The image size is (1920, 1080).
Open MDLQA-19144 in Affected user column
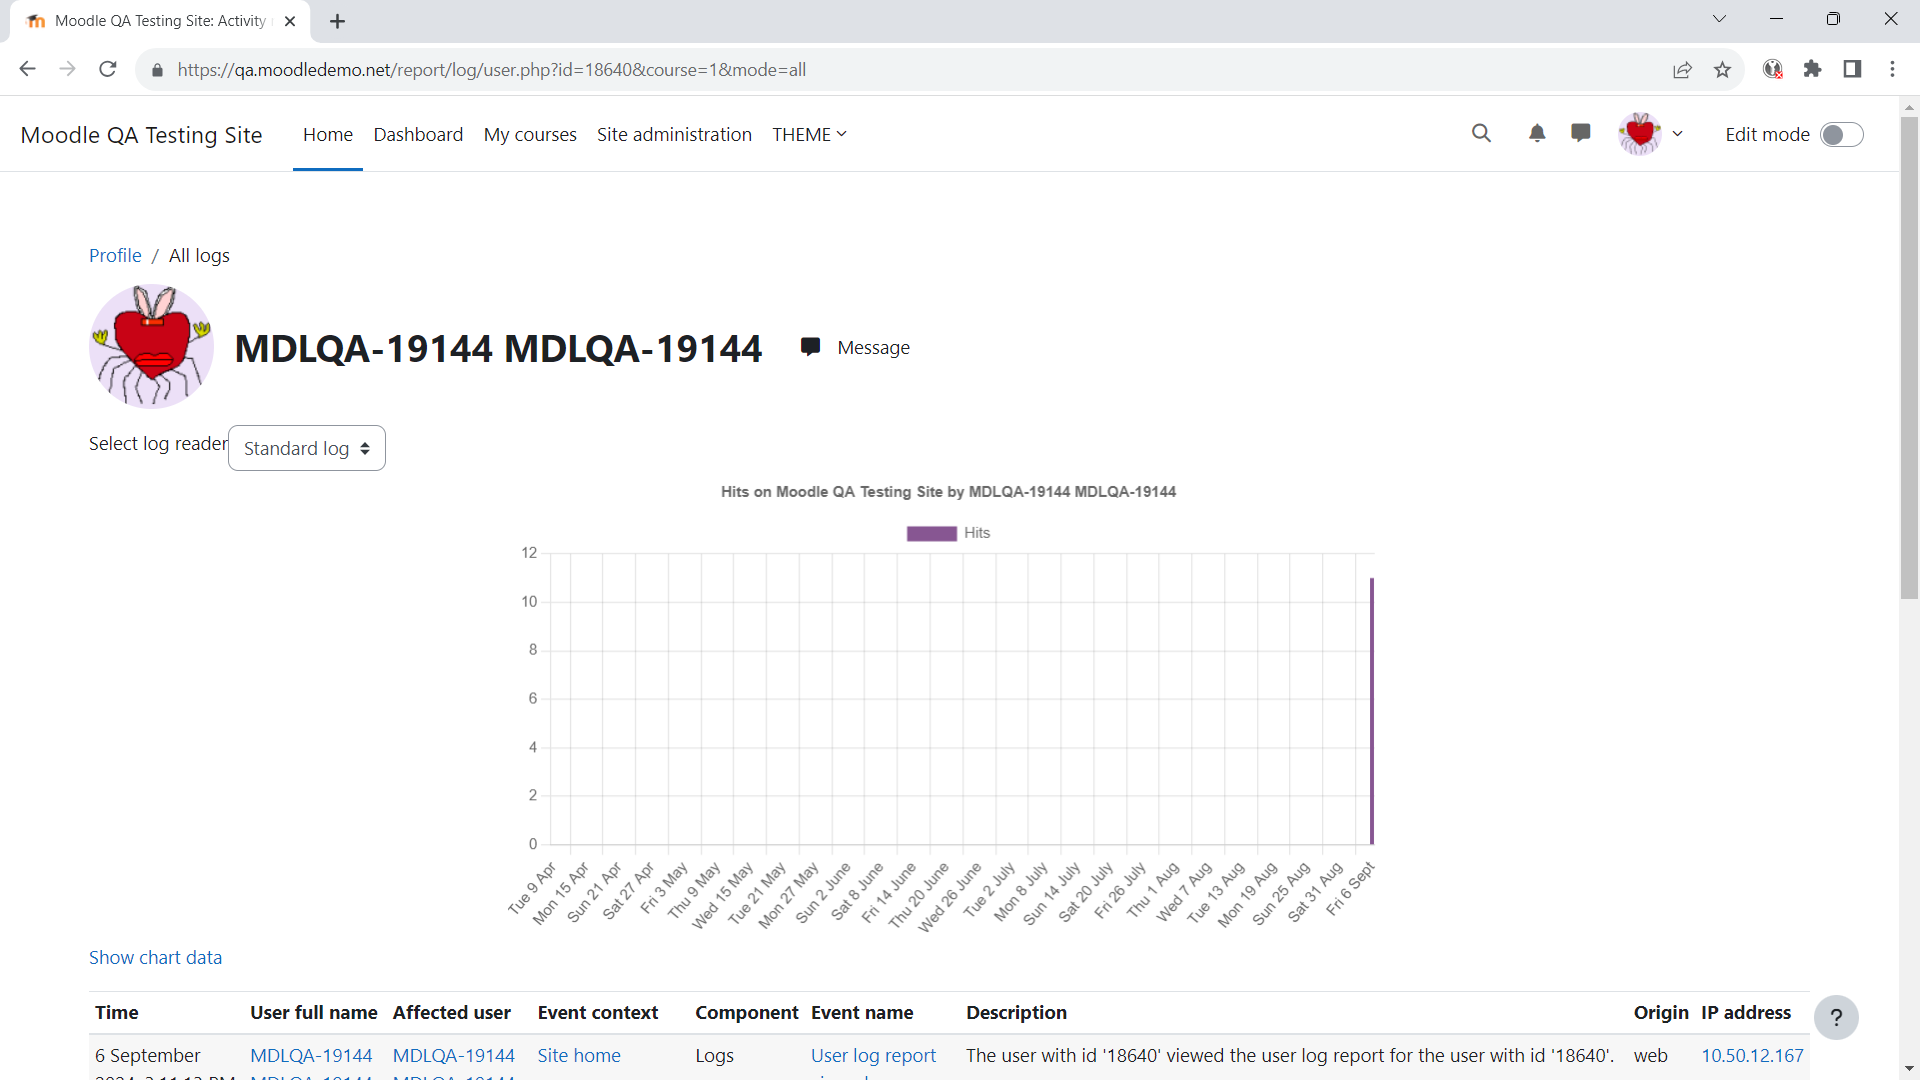(x=454, y=1055)
